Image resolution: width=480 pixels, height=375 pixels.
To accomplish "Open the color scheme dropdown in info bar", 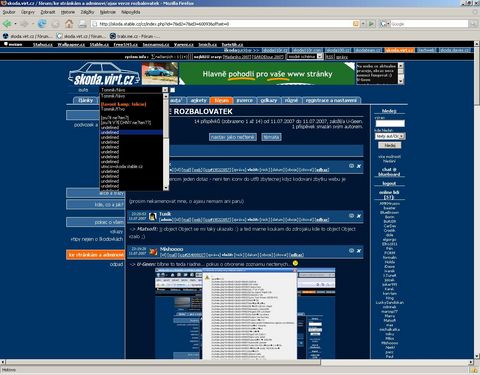I will tap(305, 57).
